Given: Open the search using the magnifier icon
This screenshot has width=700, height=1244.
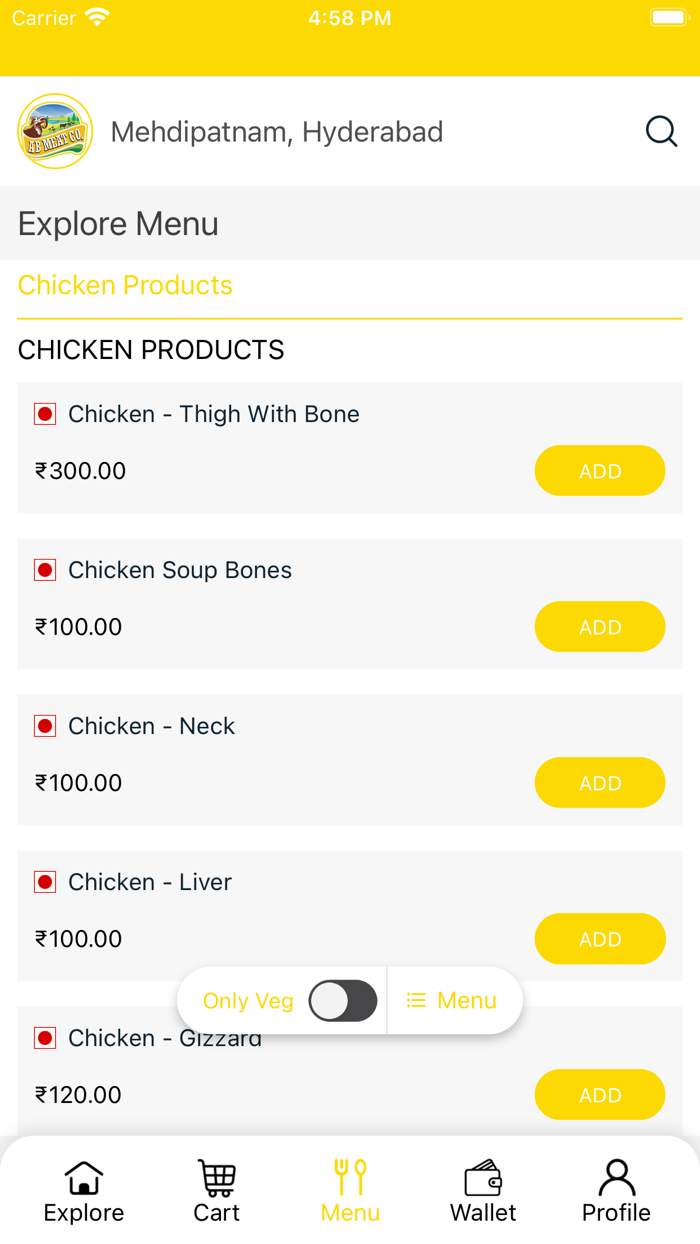Looking at the screenshot, I should [661, 131].
